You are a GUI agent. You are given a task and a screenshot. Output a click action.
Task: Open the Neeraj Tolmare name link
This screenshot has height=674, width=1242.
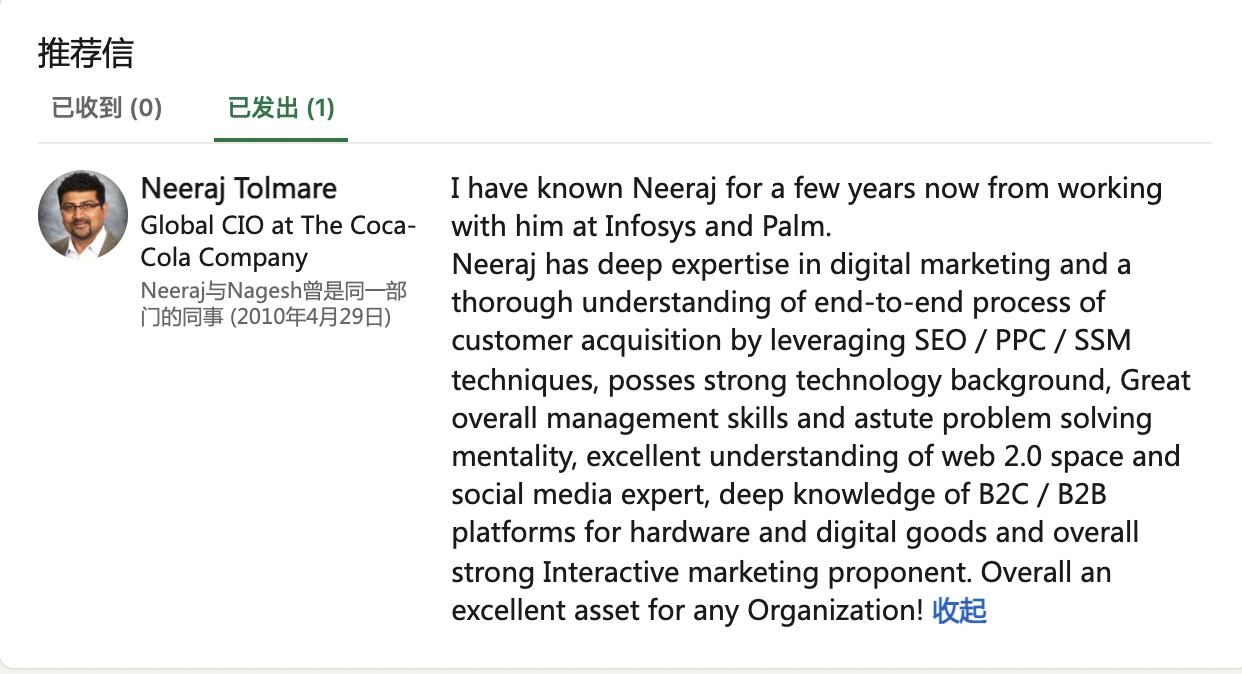(x=238, y=188)
